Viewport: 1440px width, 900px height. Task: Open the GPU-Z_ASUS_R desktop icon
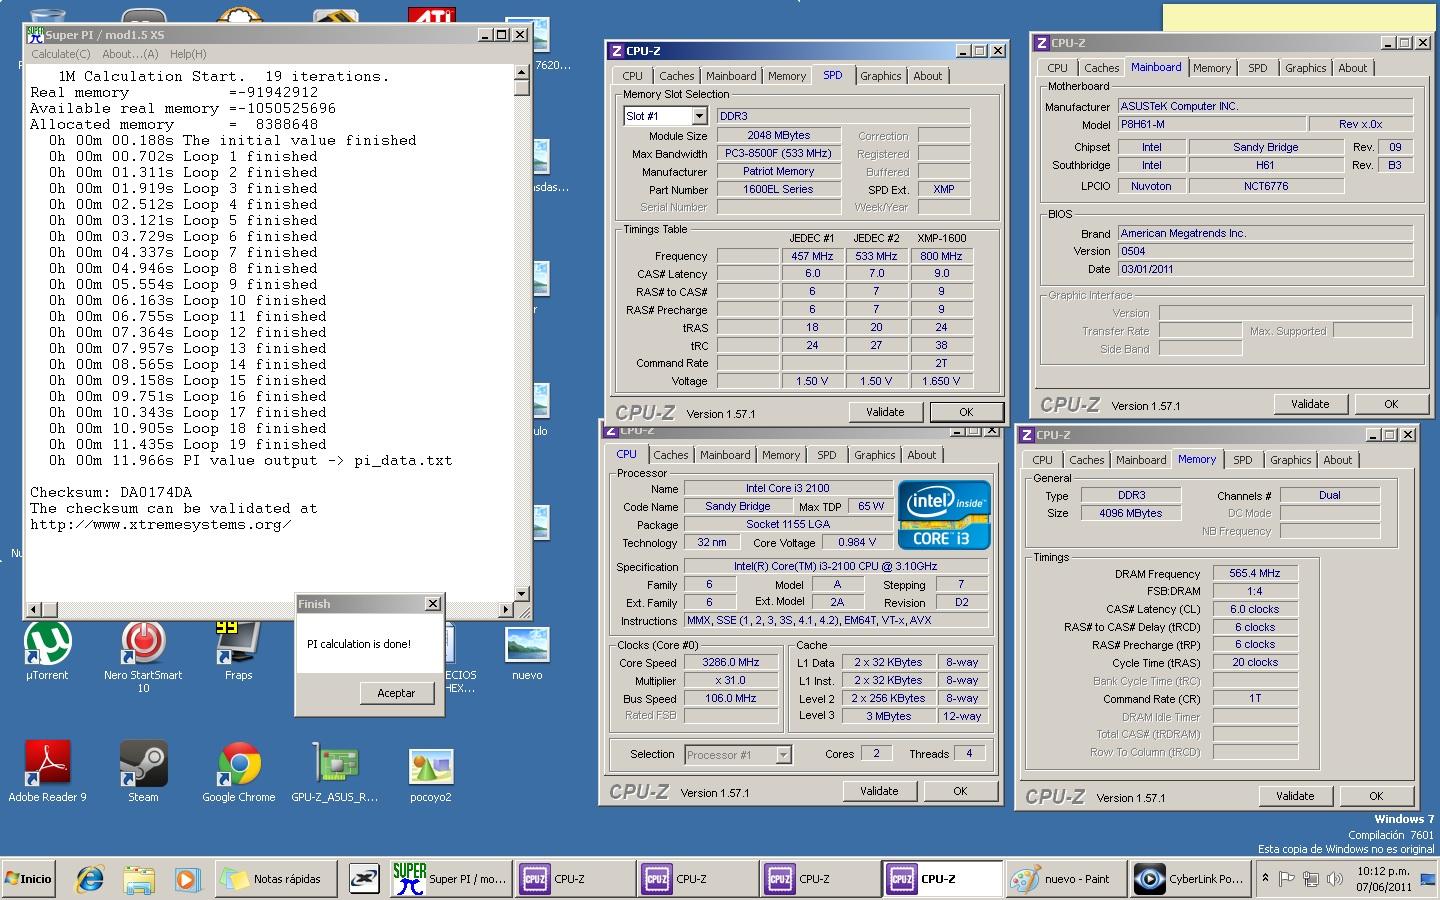click(x=335, y=772)
